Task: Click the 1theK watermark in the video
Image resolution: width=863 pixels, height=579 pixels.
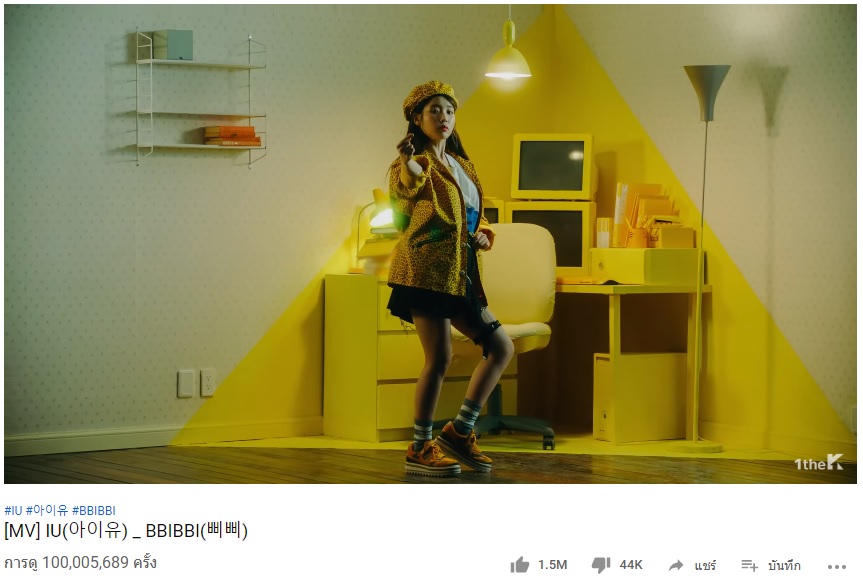Action: 819,463
